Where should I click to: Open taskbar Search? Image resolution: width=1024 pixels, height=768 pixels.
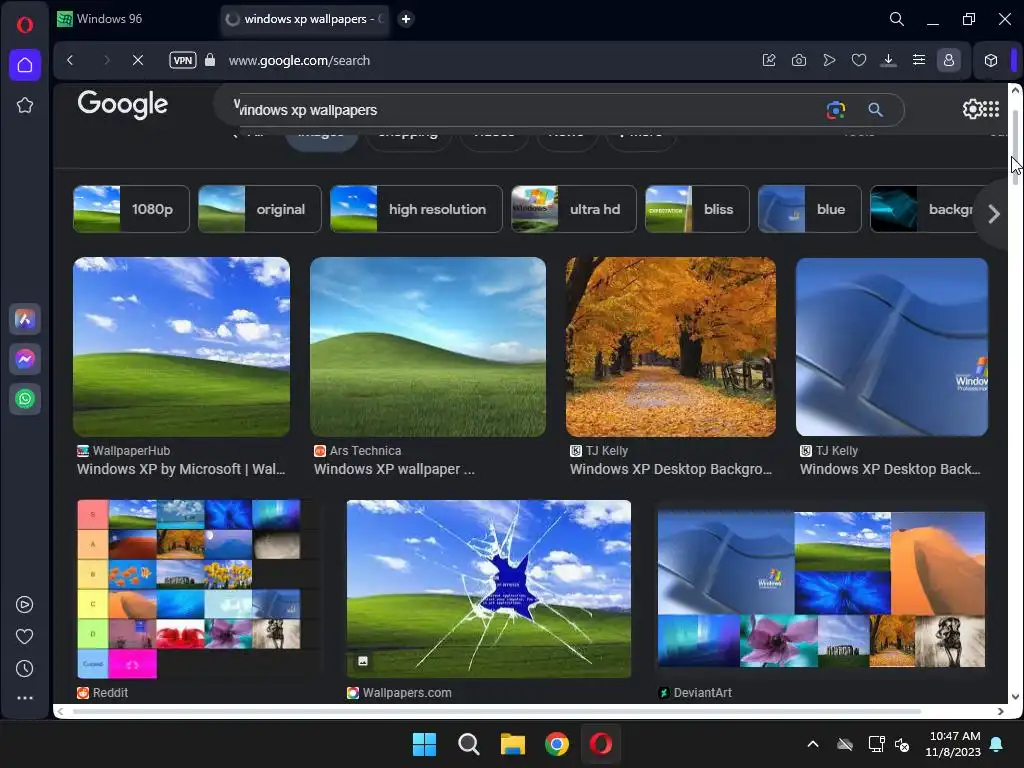[468, 744]
